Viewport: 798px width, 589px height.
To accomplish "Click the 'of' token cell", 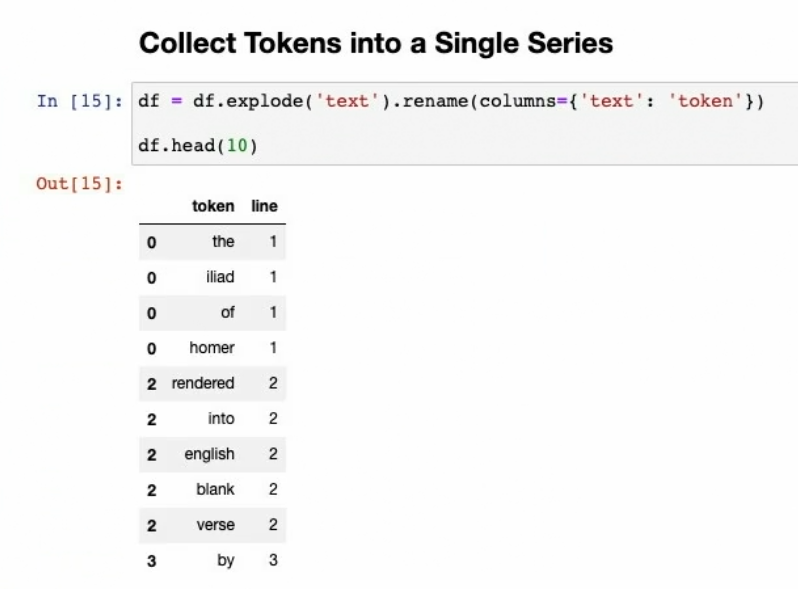I will tap(227, 312).
